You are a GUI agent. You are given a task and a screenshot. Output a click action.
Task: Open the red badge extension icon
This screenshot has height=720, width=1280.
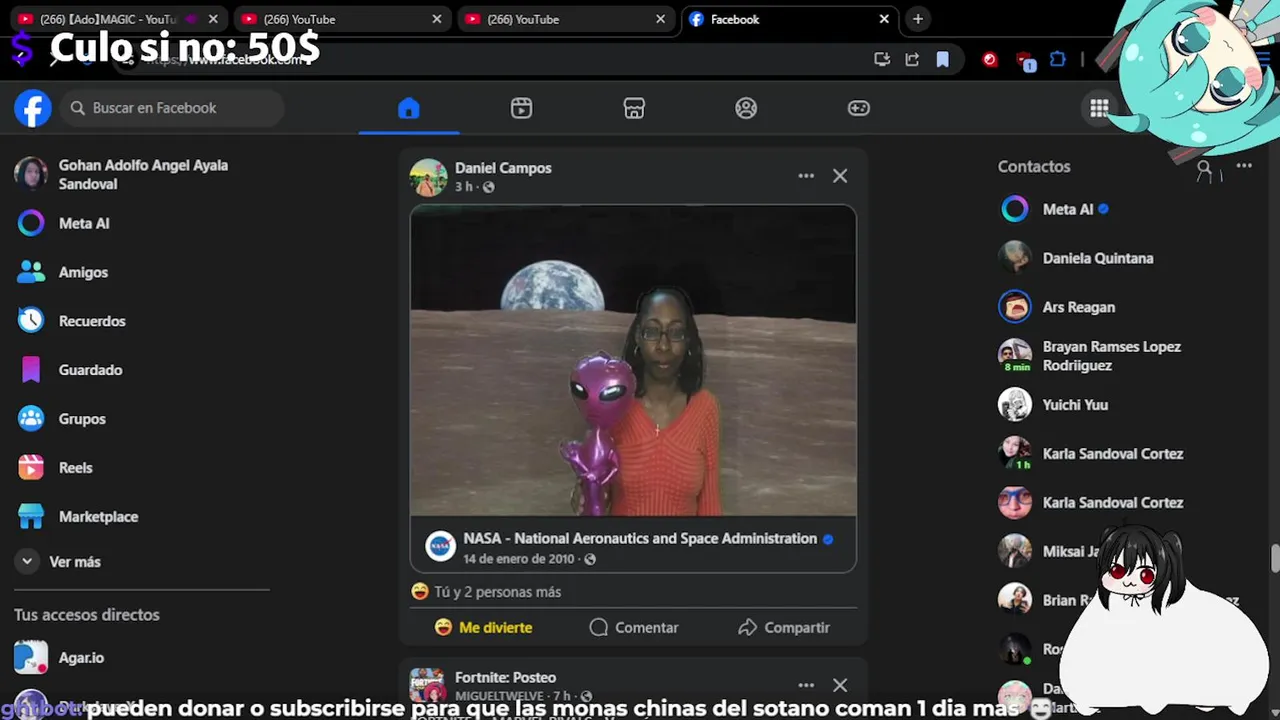point(1025,61)
